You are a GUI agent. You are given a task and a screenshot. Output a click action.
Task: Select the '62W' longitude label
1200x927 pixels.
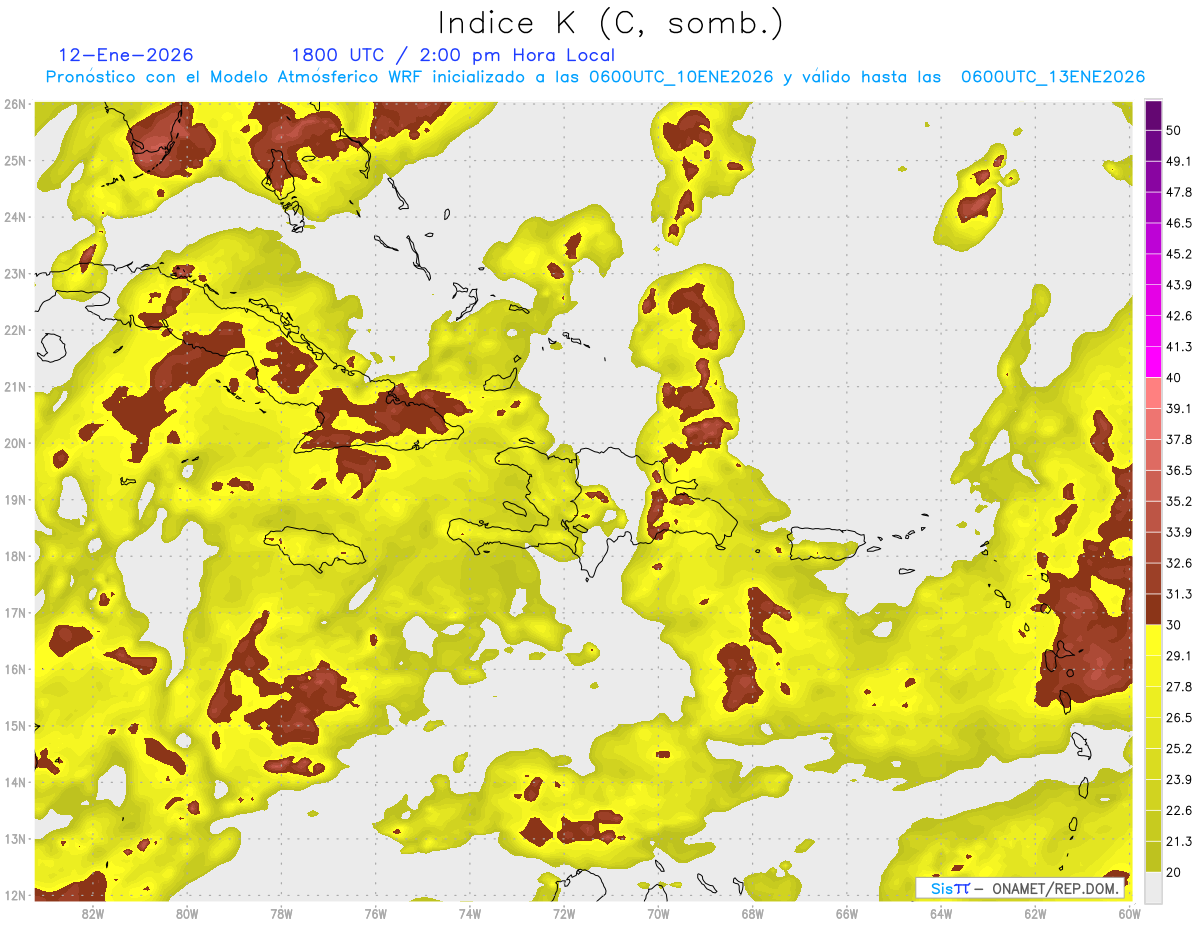(1035, 913)
